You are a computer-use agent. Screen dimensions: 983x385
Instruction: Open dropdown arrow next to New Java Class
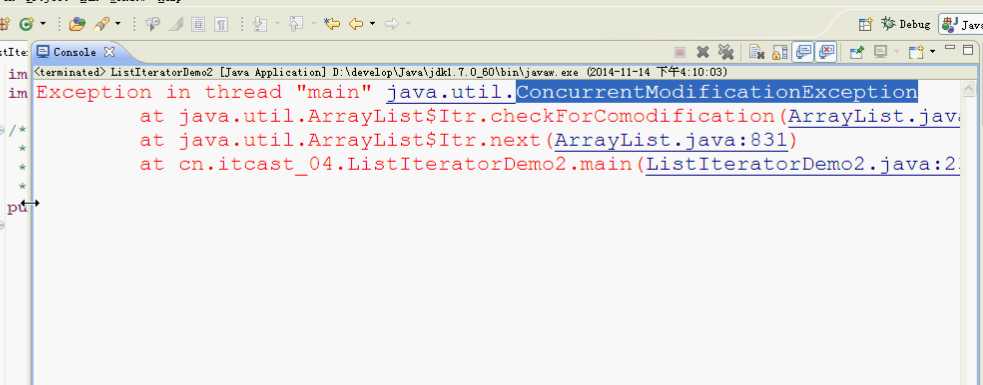(43, 24)
